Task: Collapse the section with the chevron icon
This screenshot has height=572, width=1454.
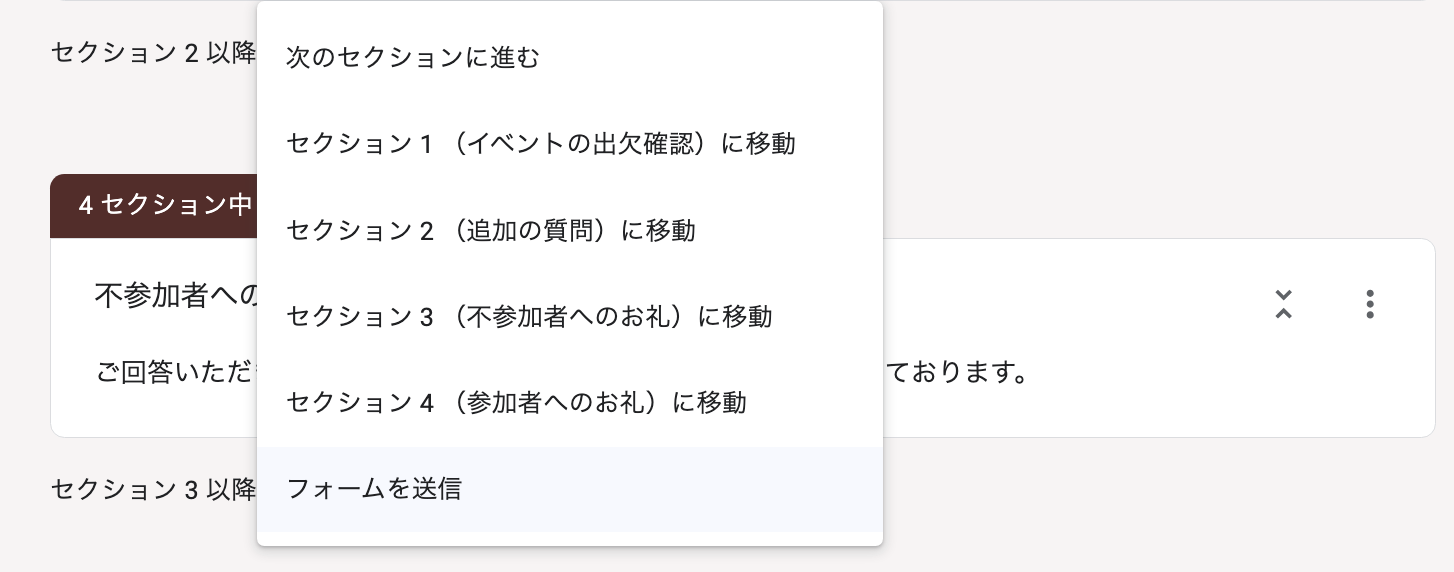Action: click(1284, 304)
